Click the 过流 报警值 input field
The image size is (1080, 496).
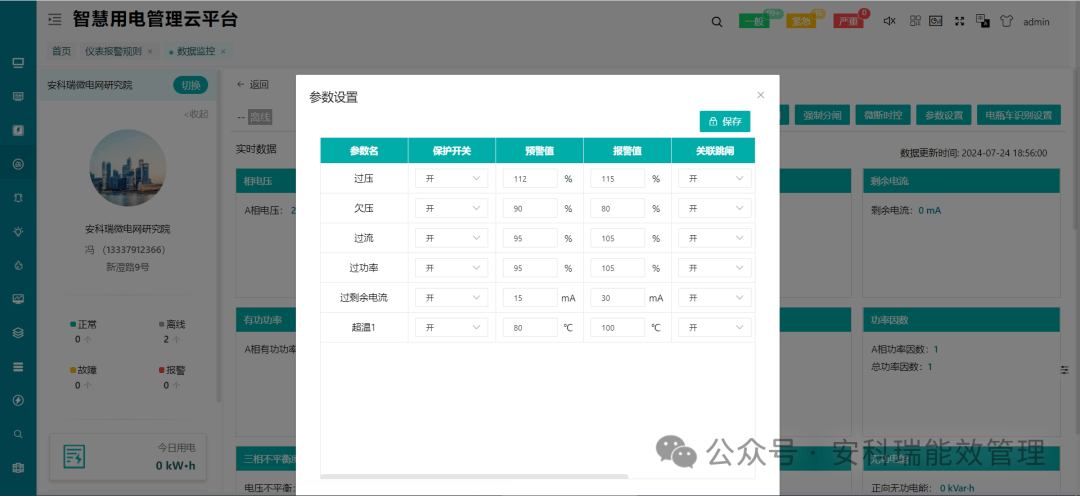click(618, 238)
